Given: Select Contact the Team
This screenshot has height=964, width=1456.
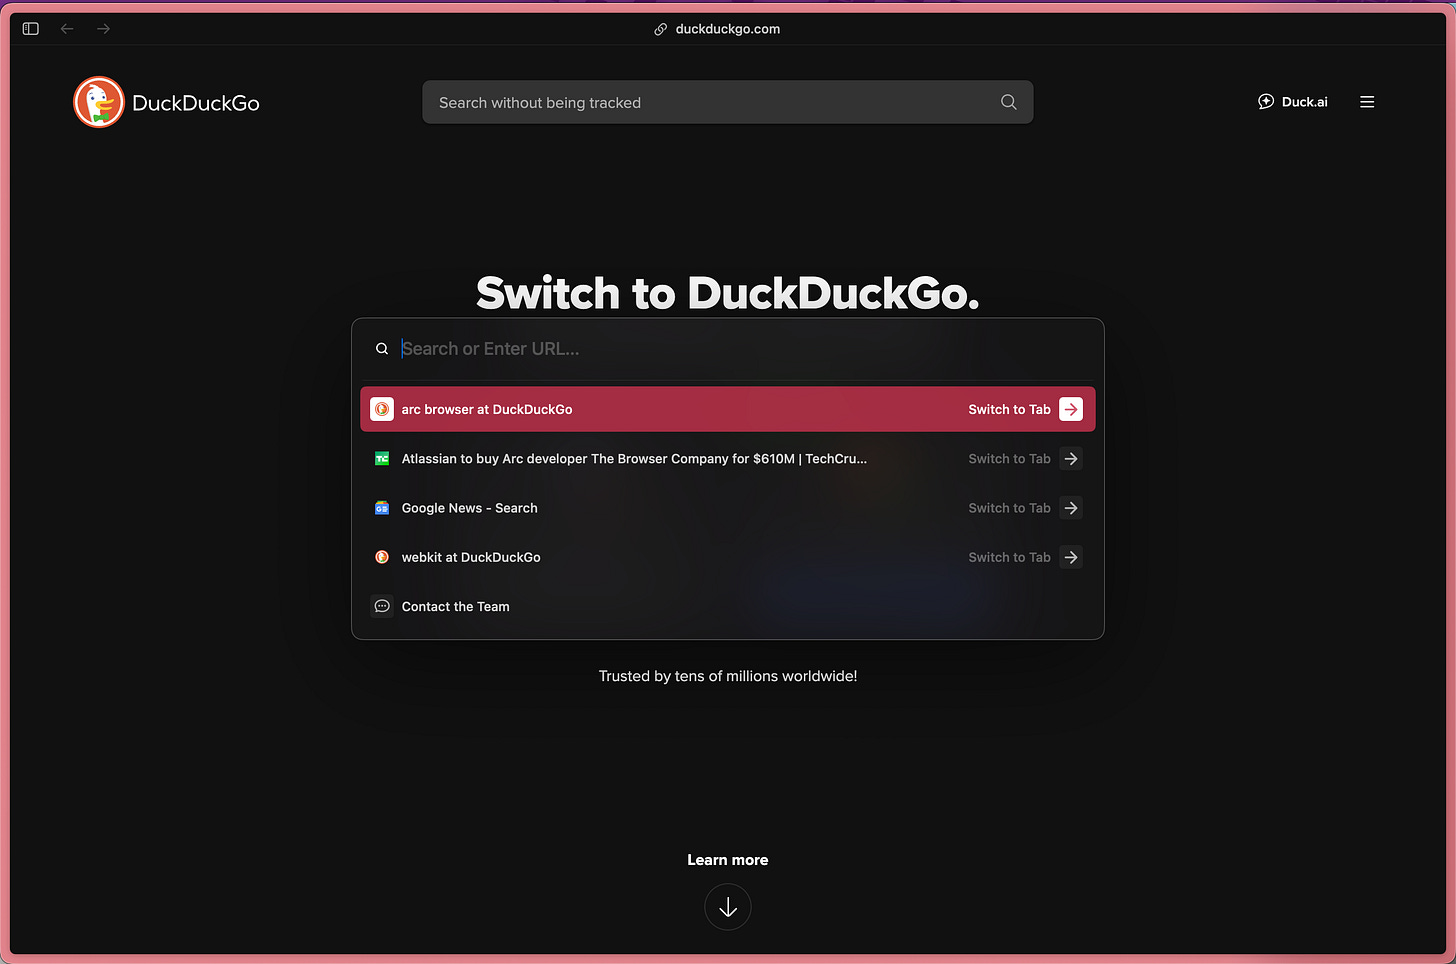Looking at the screenshot, I should point(727,606).
